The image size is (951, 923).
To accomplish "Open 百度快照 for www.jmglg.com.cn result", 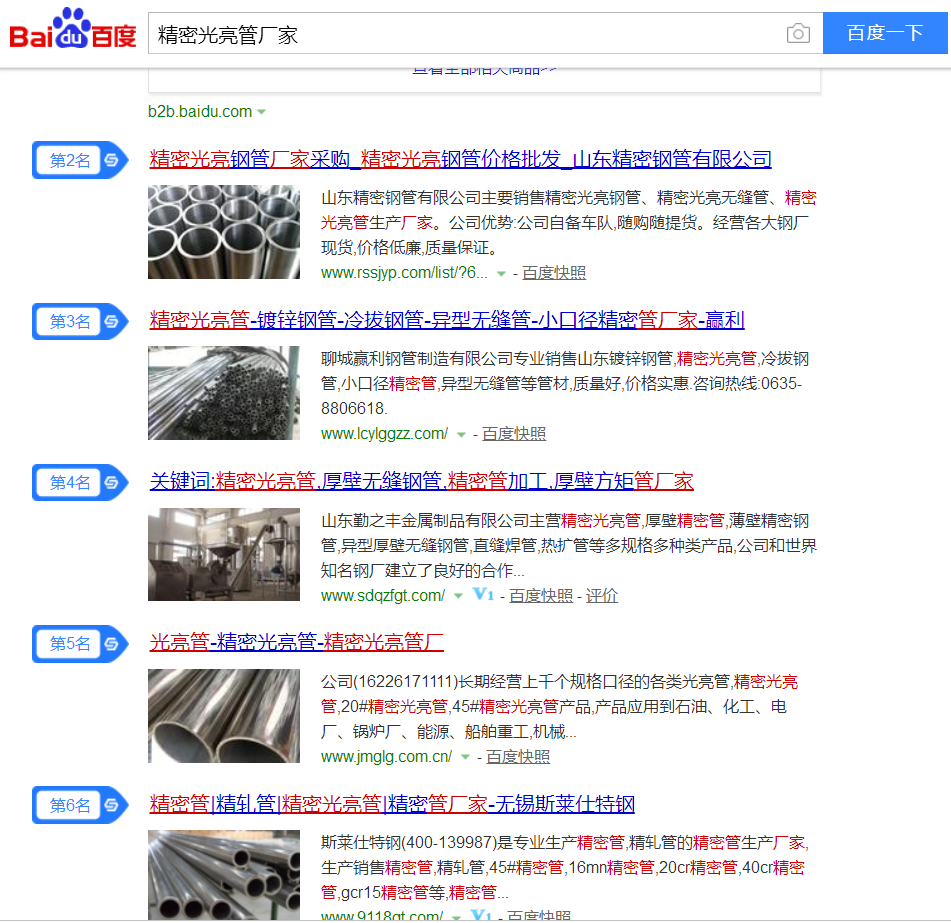I will [518, 757].
